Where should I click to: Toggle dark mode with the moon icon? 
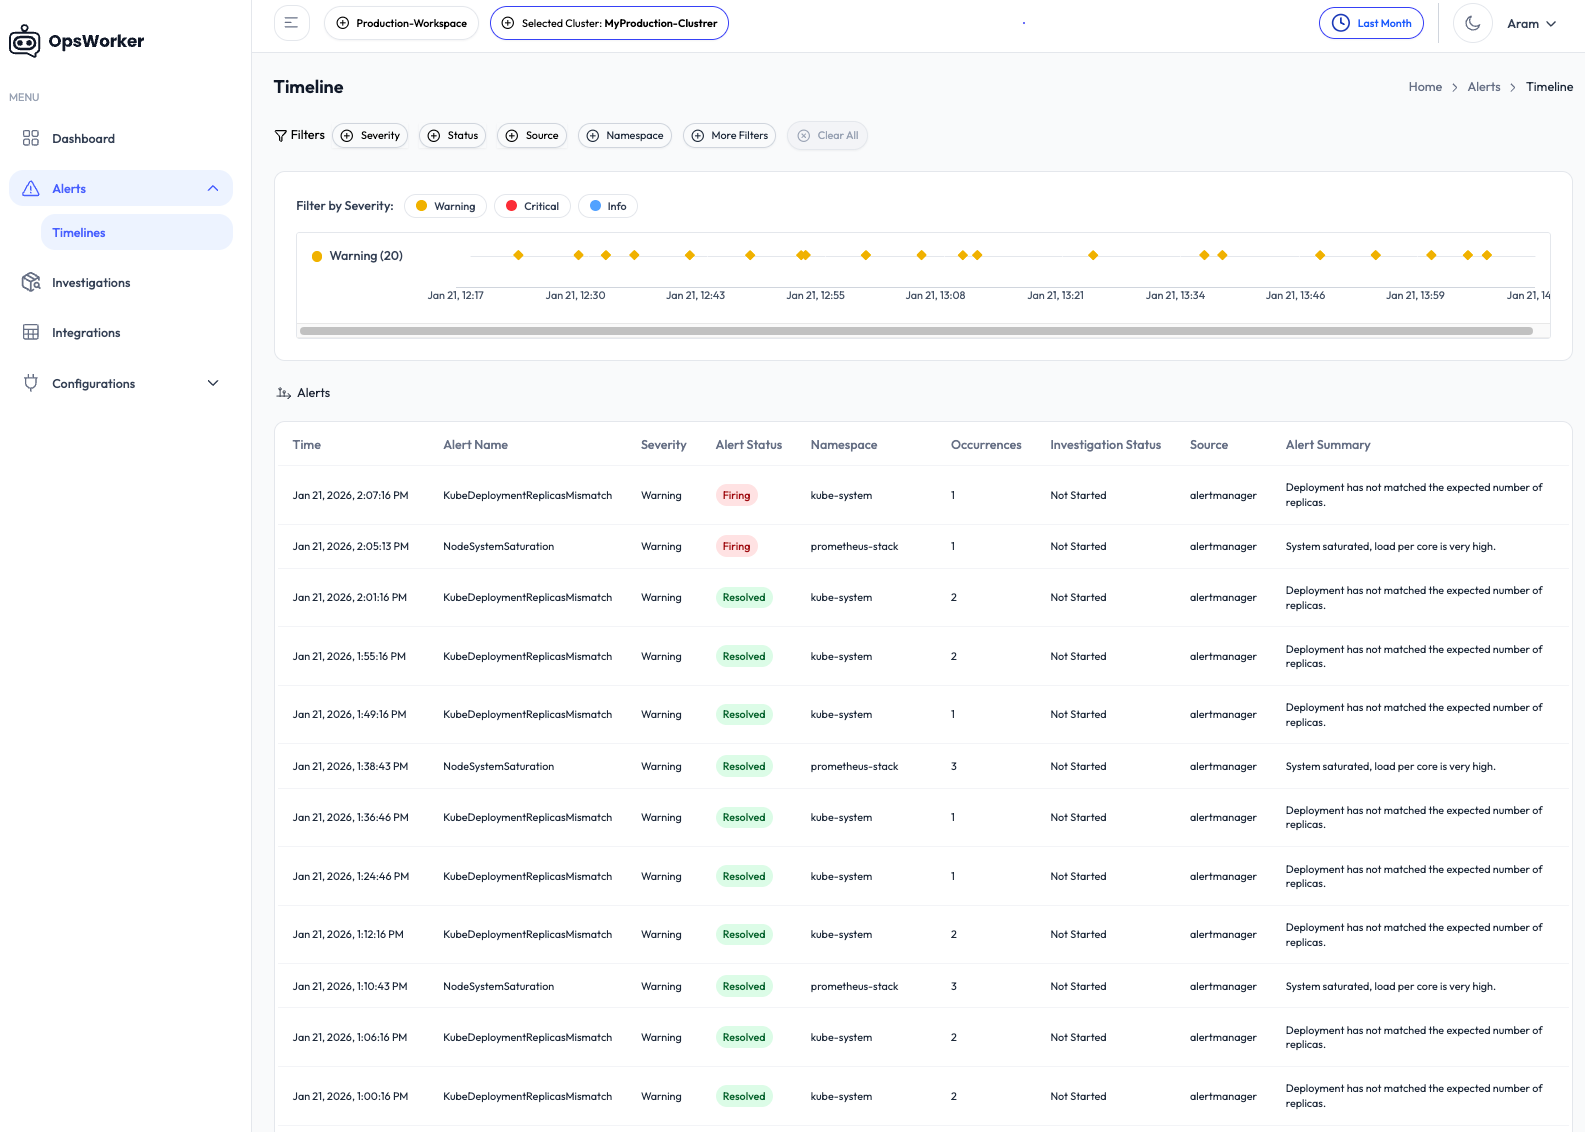coord(1472,23)
